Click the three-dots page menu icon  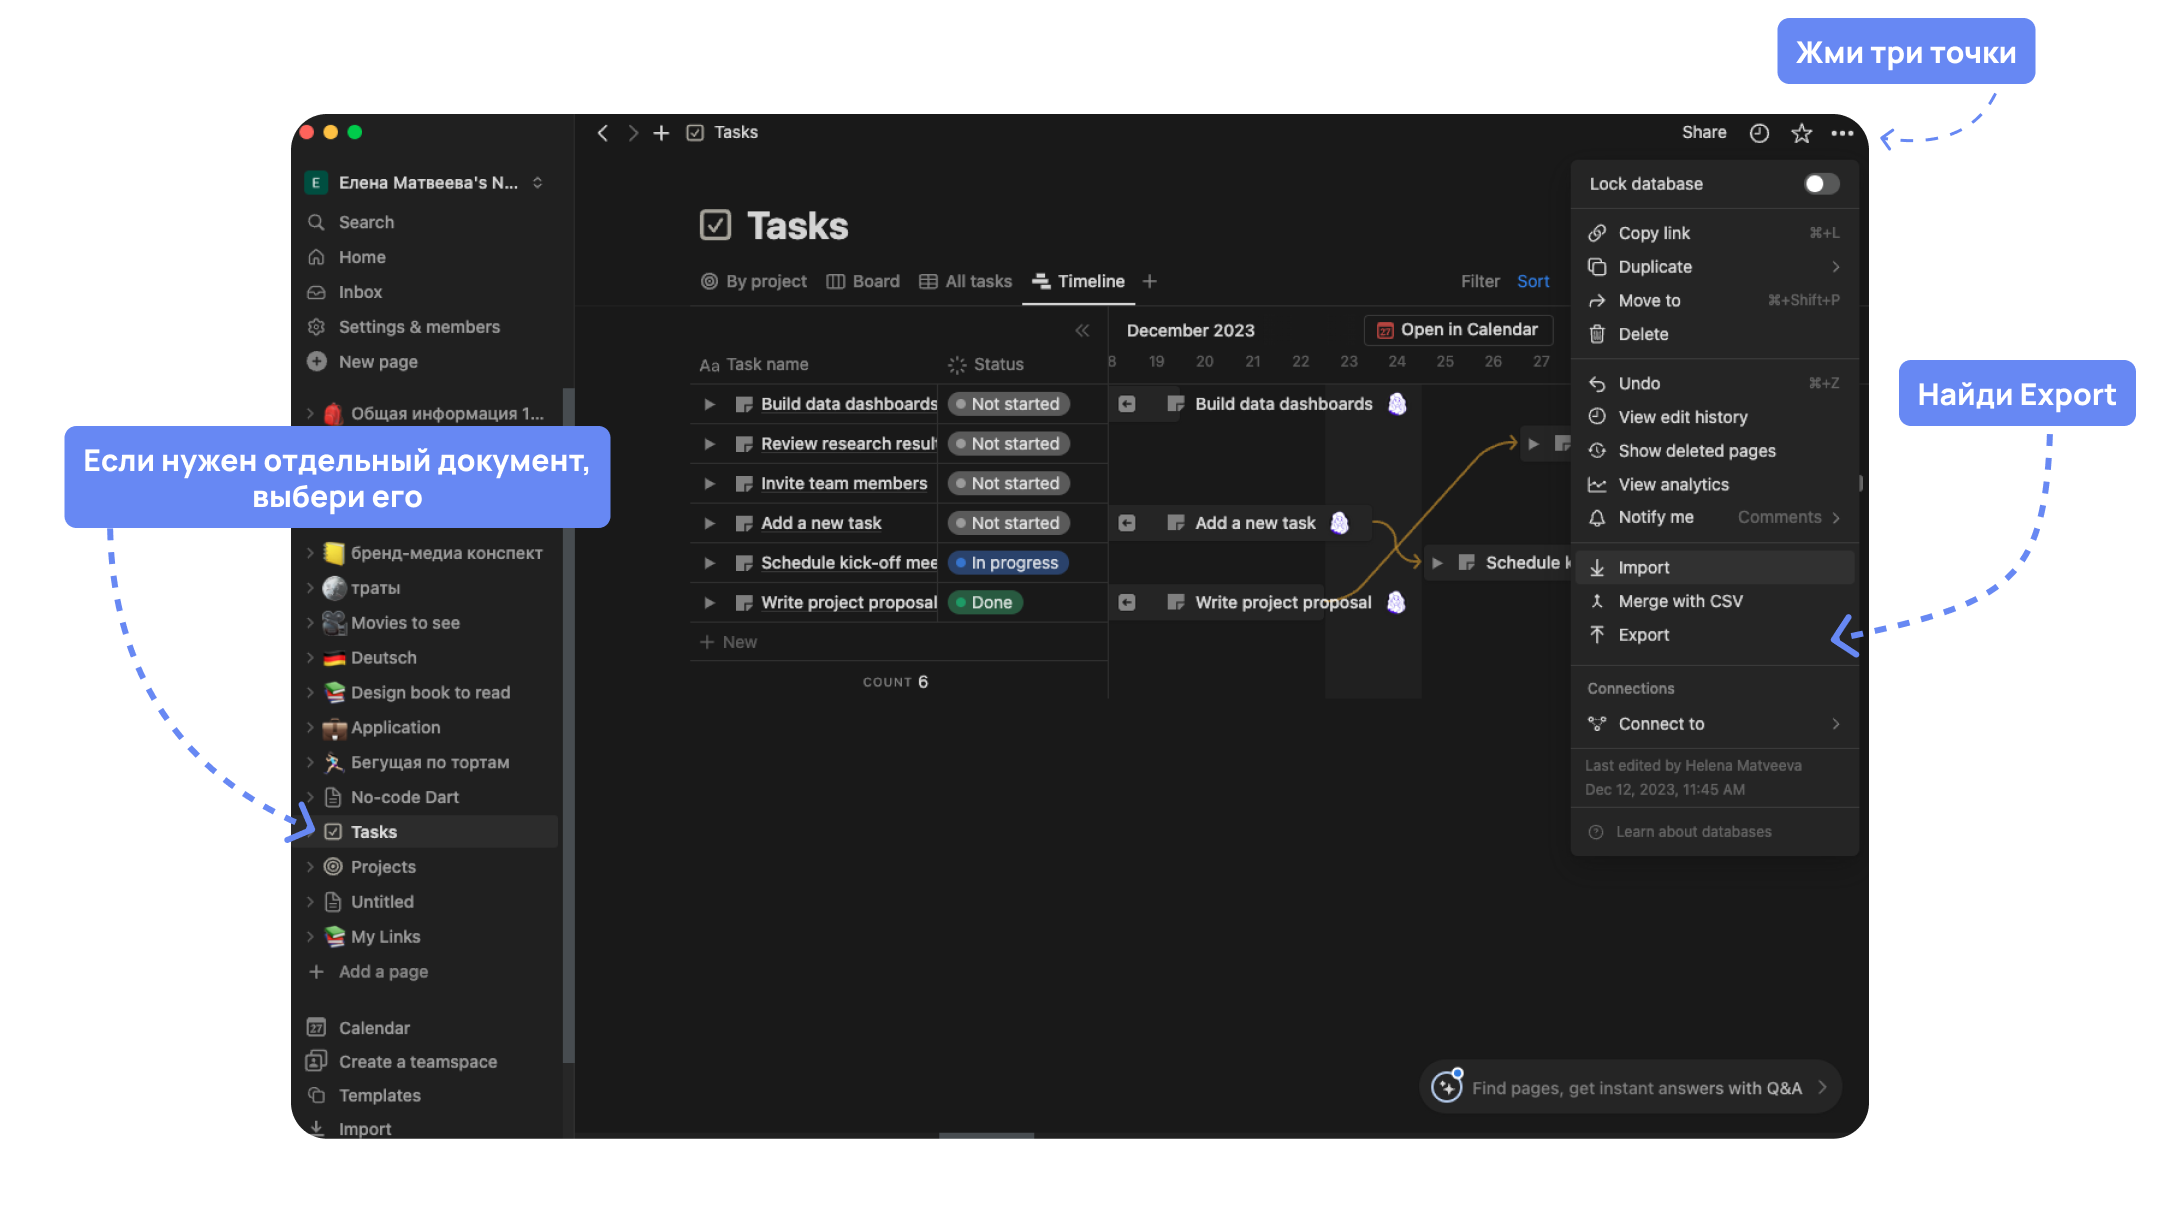1842,133
